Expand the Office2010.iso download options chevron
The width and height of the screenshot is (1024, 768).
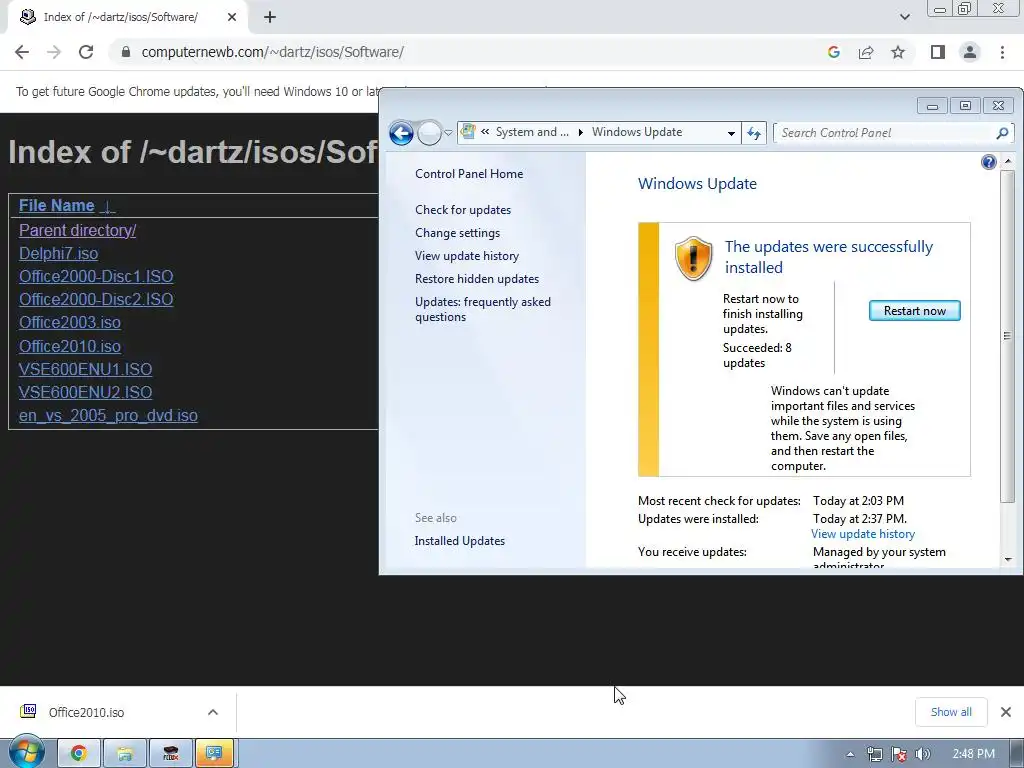tap(213, 712)
